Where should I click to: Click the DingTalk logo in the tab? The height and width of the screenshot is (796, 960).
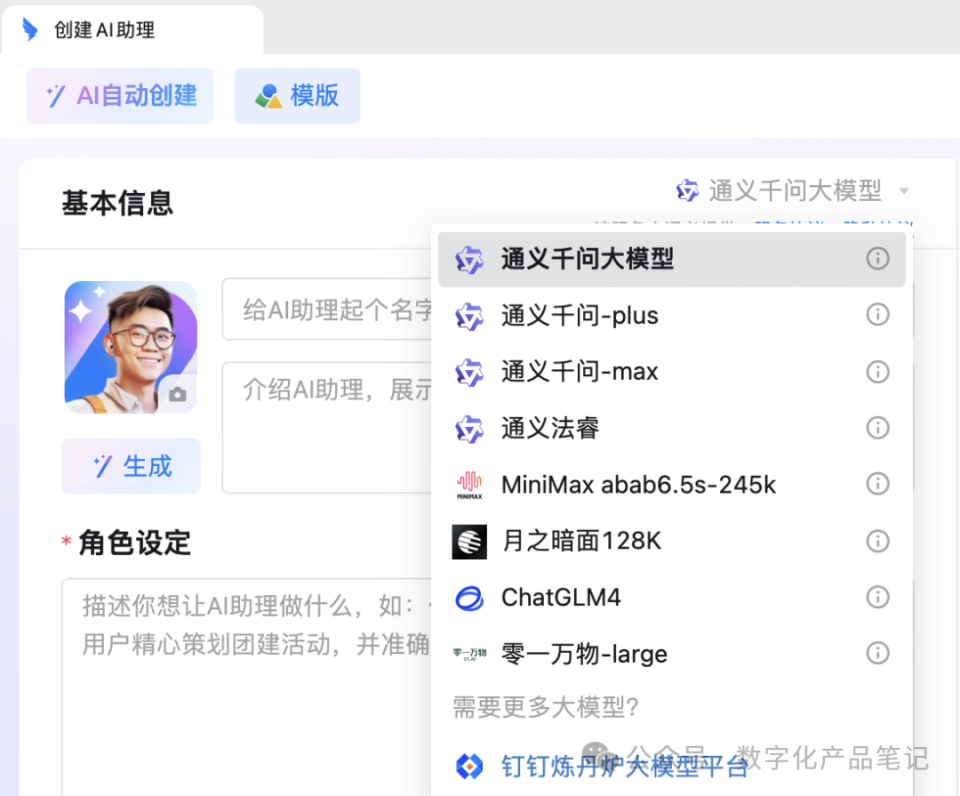tap(30, 29)
